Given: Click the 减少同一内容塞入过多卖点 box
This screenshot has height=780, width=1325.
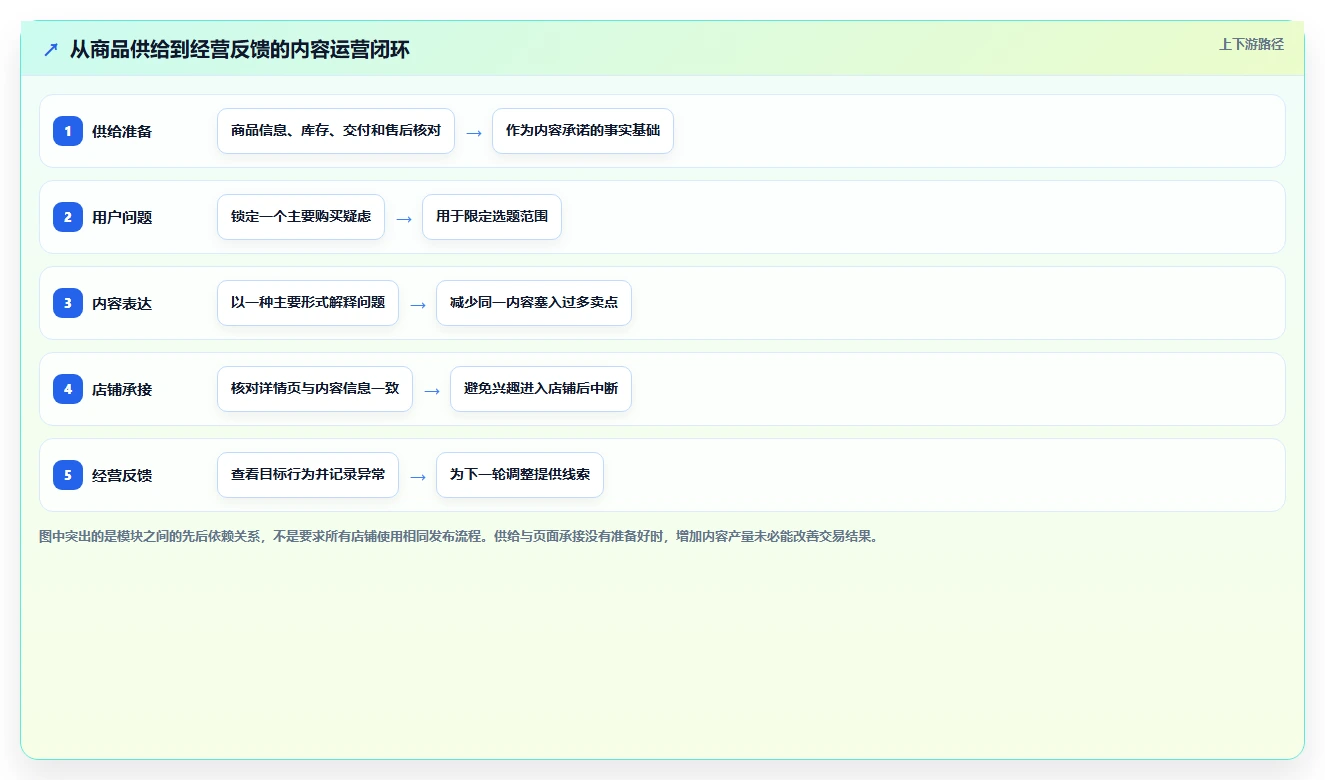Looking at the screenshot, I should pyautogui.click(x=534, y=303).
